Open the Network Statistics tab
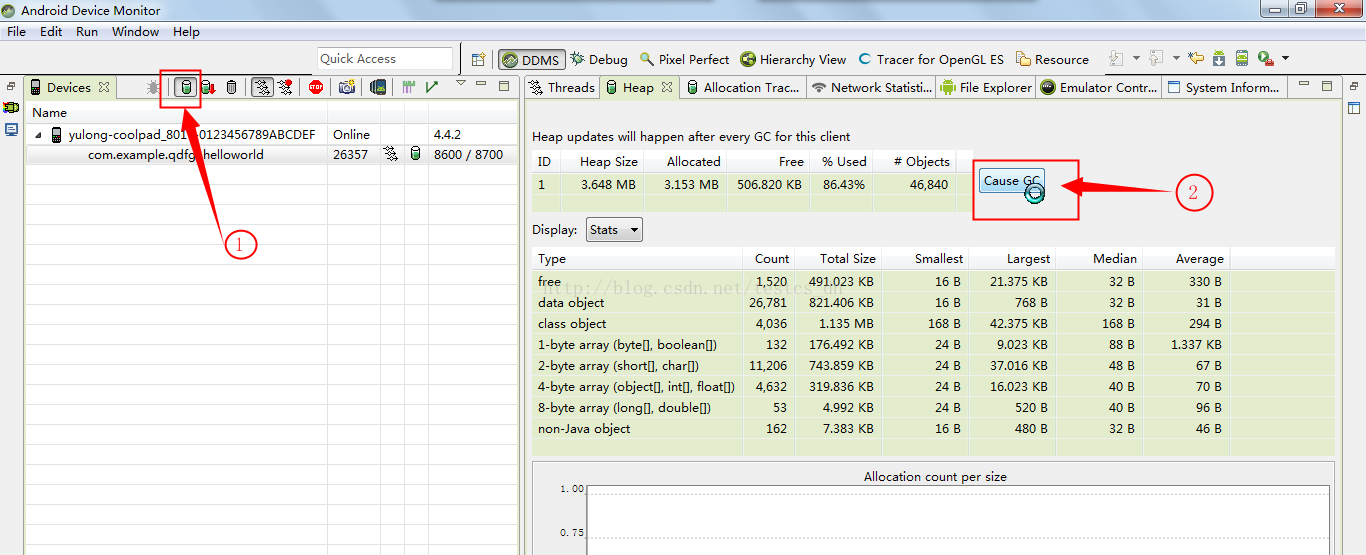The height and width of the screenshot is (555, 1366). click(x=871, y=88)
